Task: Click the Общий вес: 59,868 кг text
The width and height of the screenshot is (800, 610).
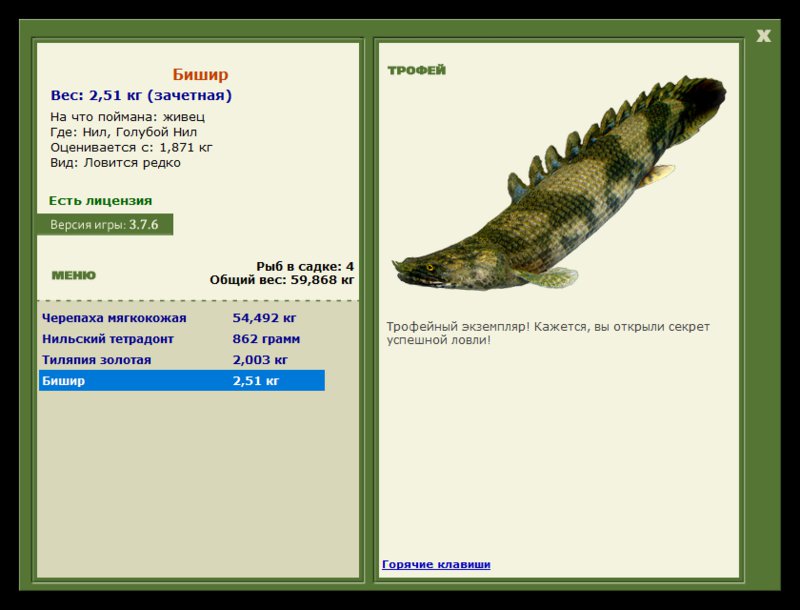Action: (282, 279)
